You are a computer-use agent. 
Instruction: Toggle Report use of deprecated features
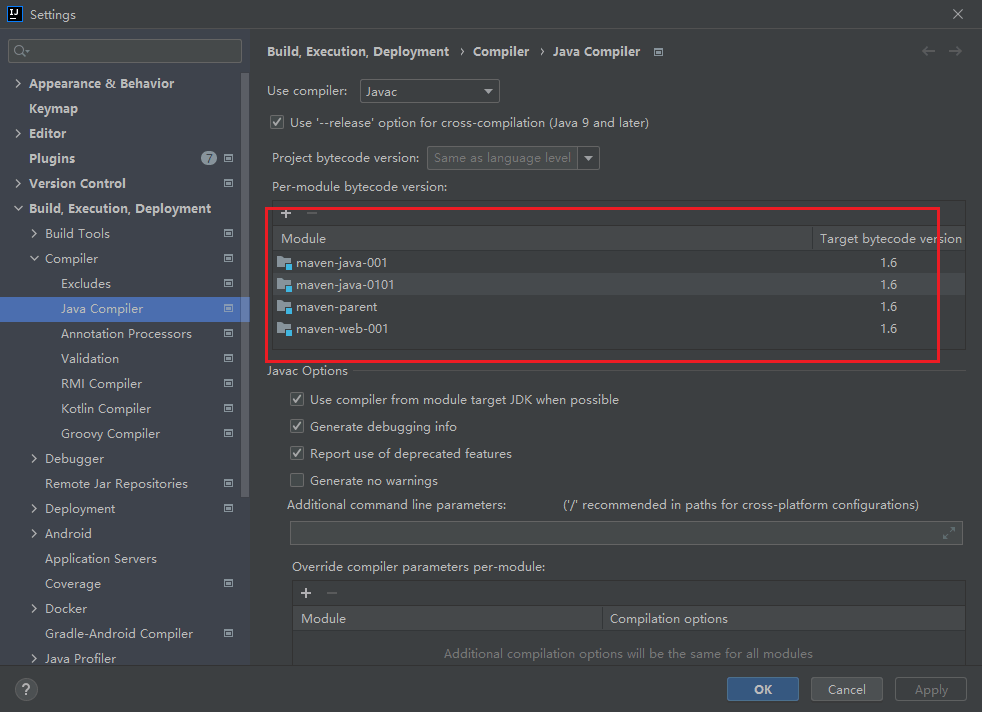click(x=297, y=453)
